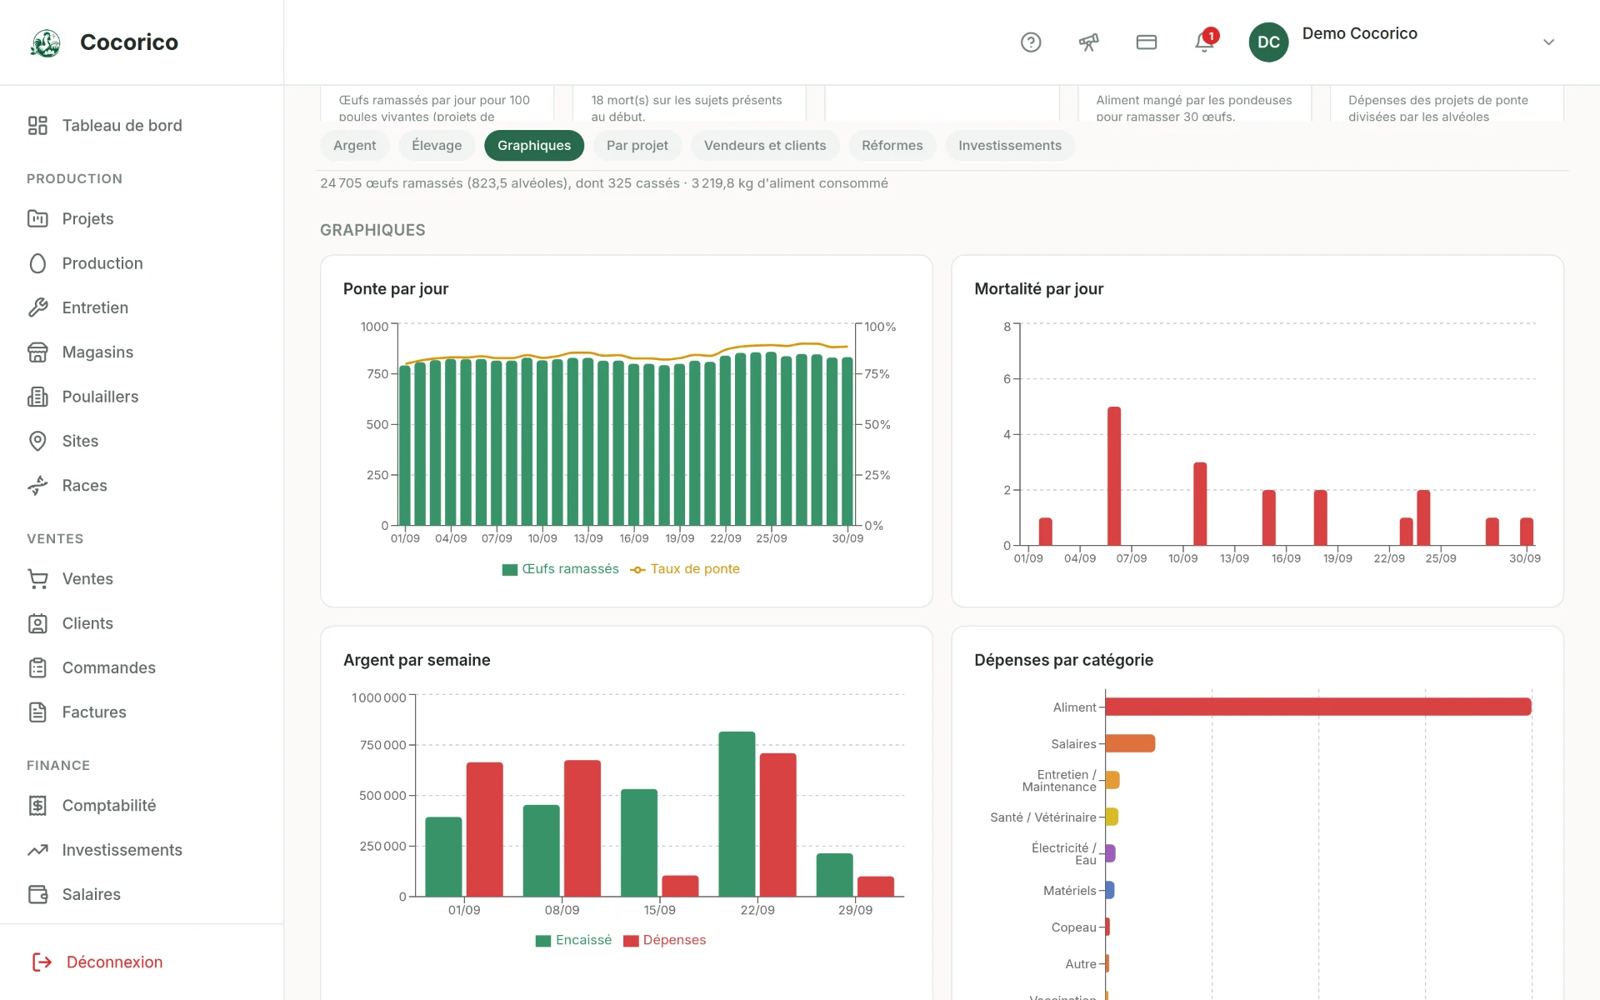Click the Salaires wallet icon
The image size is (1600, 1000).
pyautogui.click(x=38, y=895)
